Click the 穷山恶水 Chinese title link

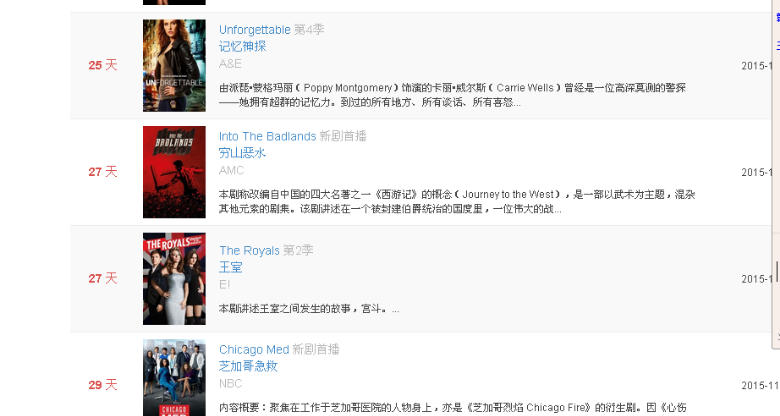click(x=243, y=153)
